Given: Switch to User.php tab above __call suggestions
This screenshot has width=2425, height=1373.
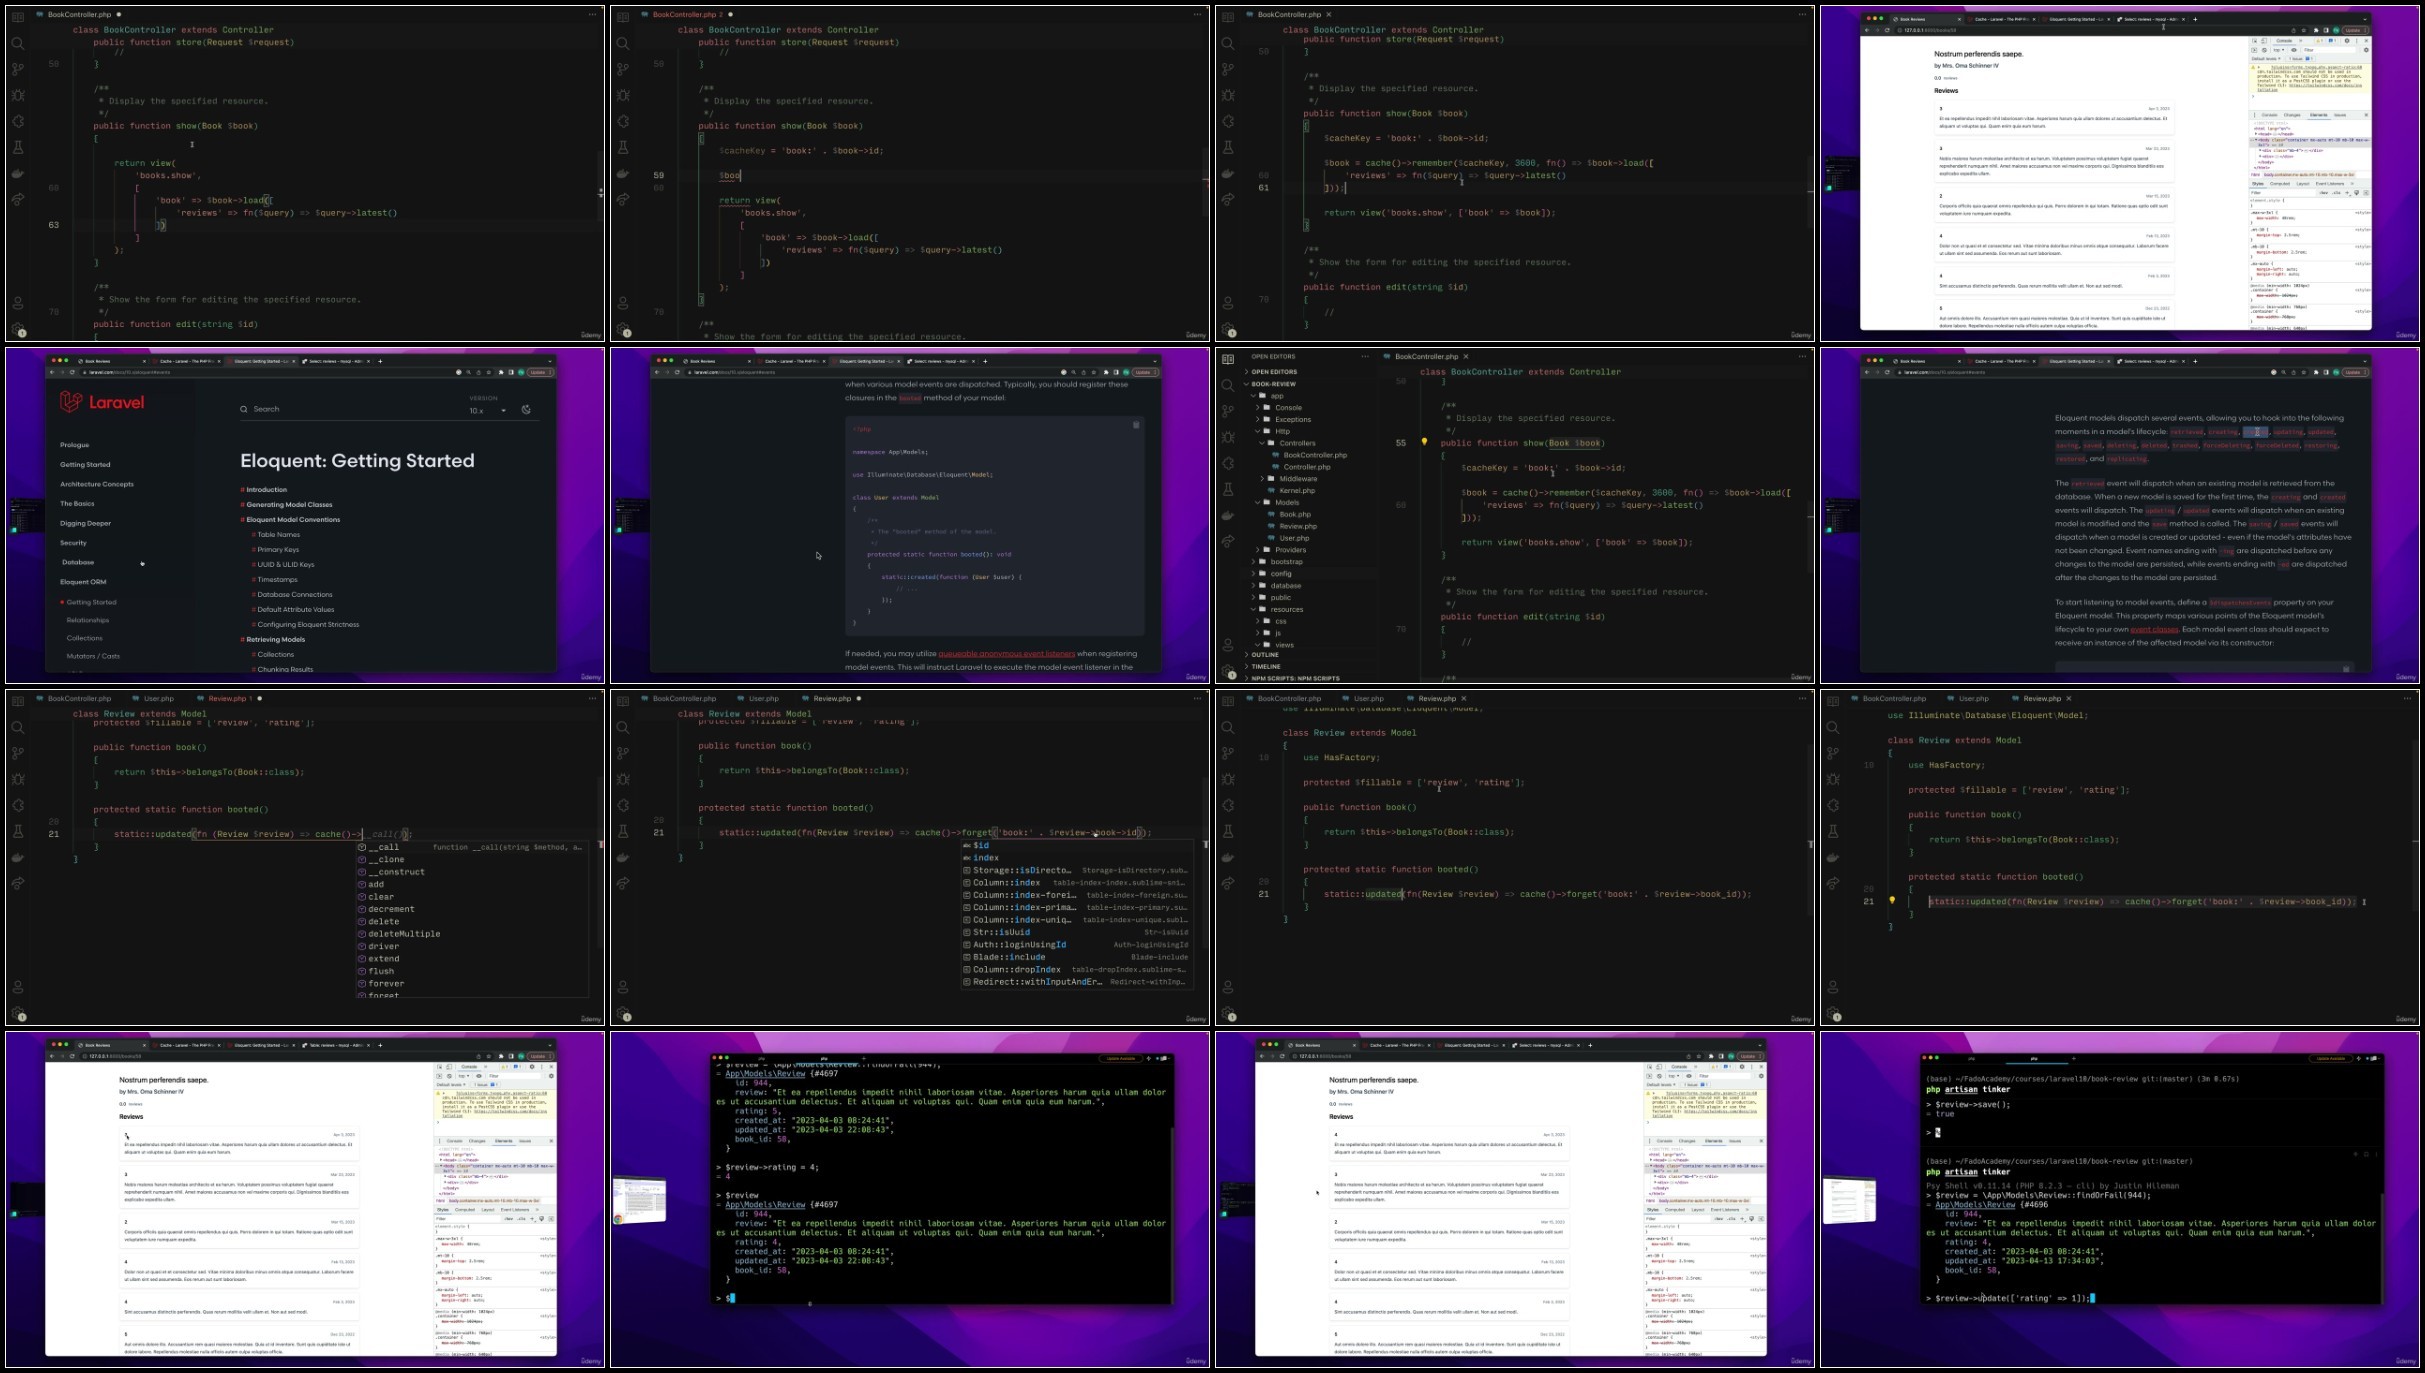Looking at the screenshot, I should [x=158, y=699].
